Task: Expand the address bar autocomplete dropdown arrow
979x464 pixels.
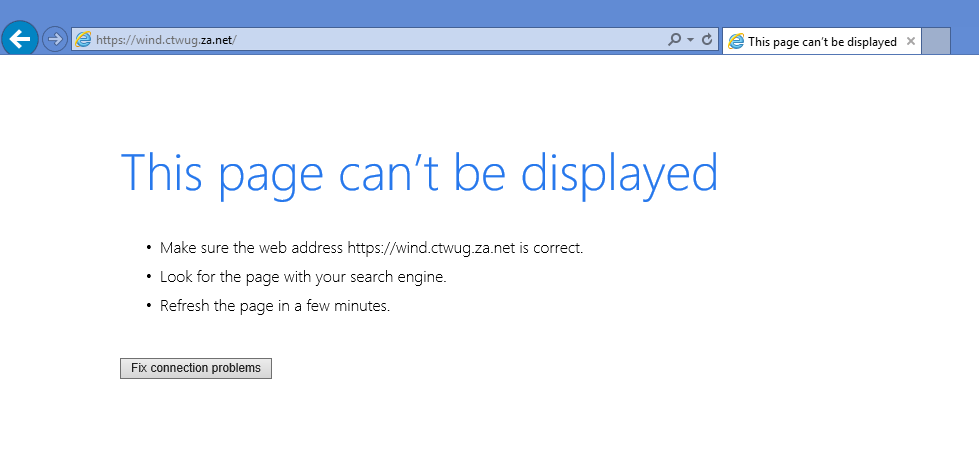Action: (x=691, y=40)
